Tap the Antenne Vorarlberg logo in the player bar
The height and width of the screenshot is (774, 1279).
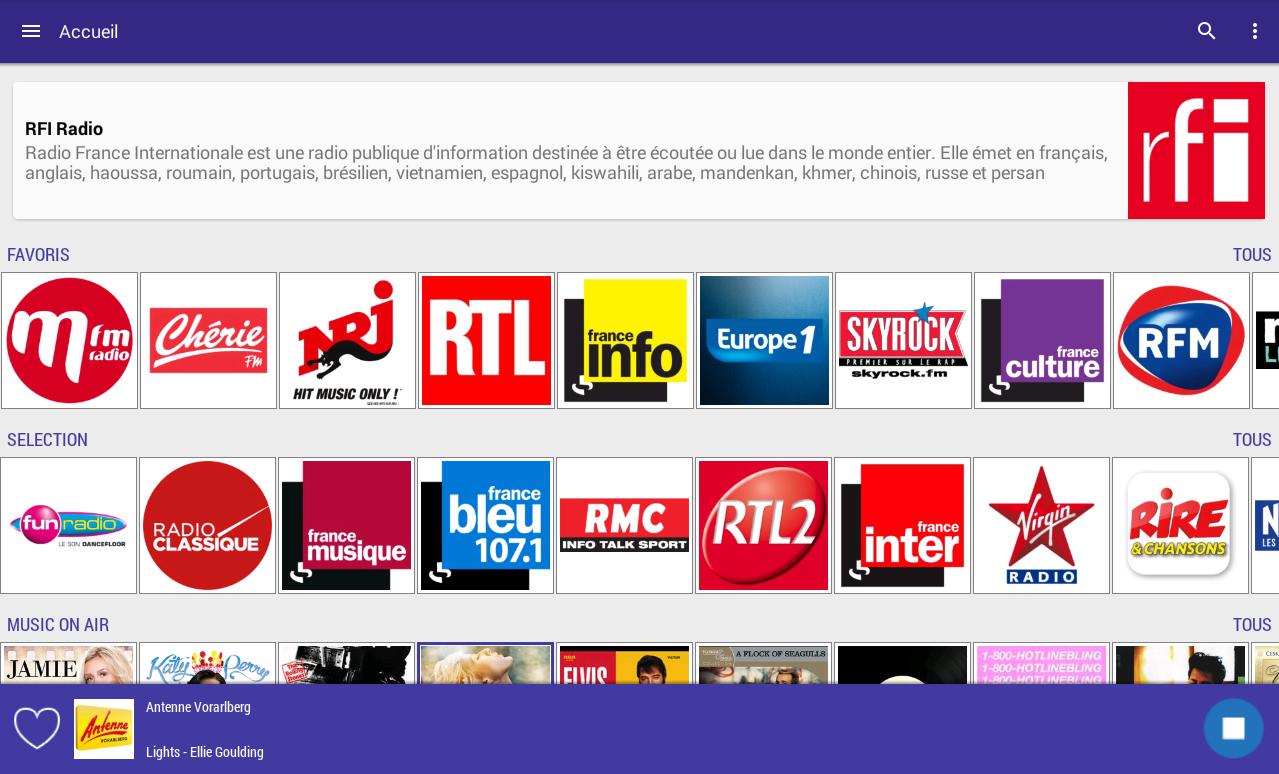point(104,729)
